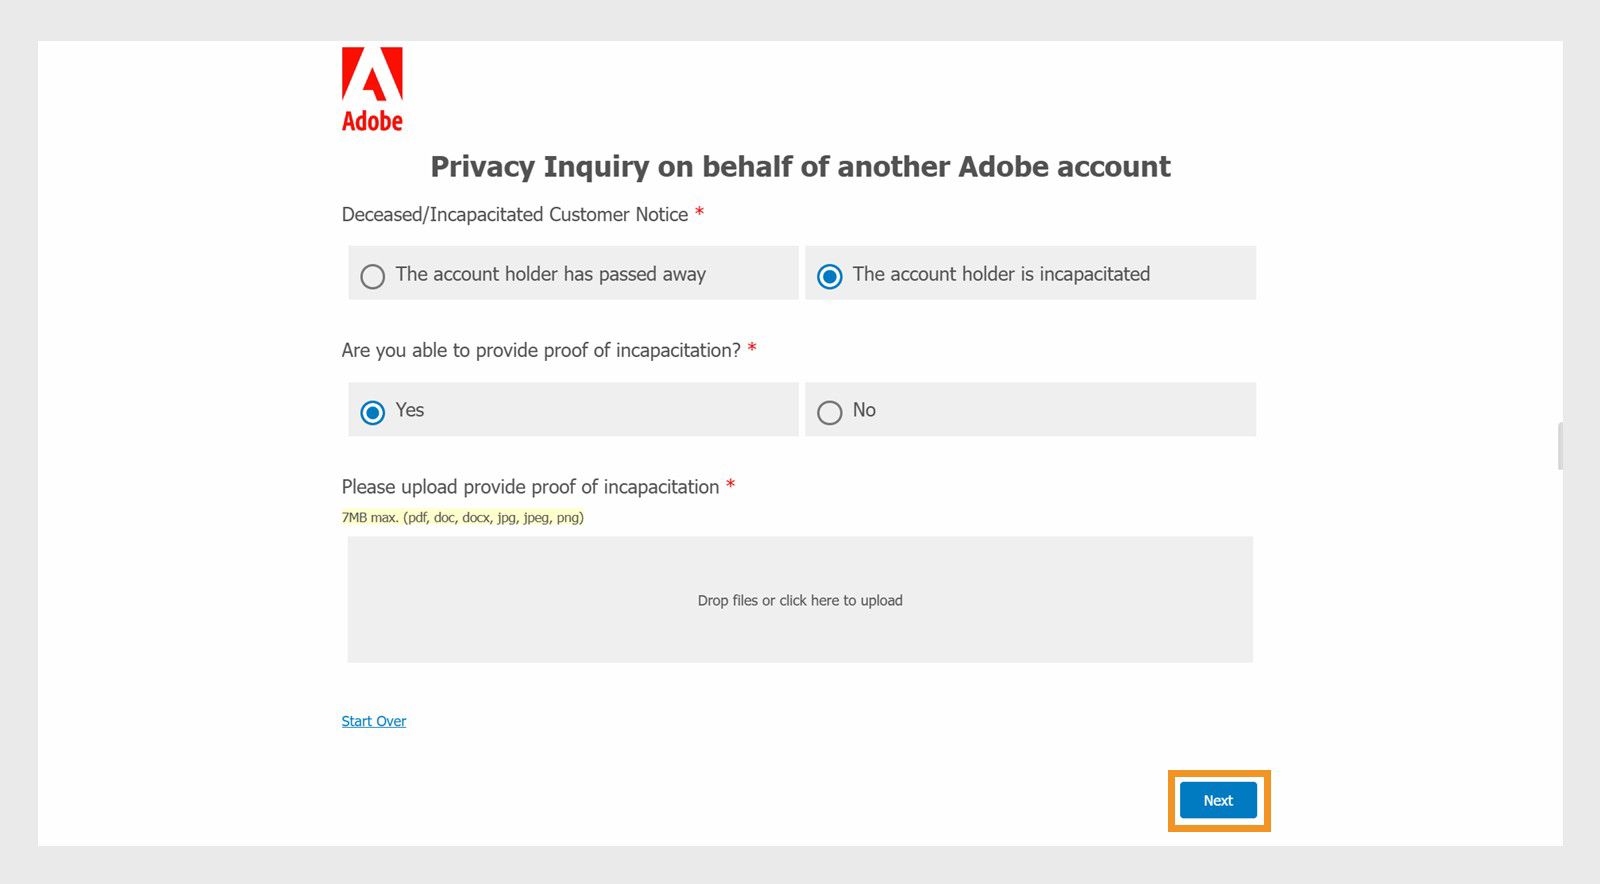
Task: Click red asterisk beside Customer Notice label
Action: pos(700,212)
